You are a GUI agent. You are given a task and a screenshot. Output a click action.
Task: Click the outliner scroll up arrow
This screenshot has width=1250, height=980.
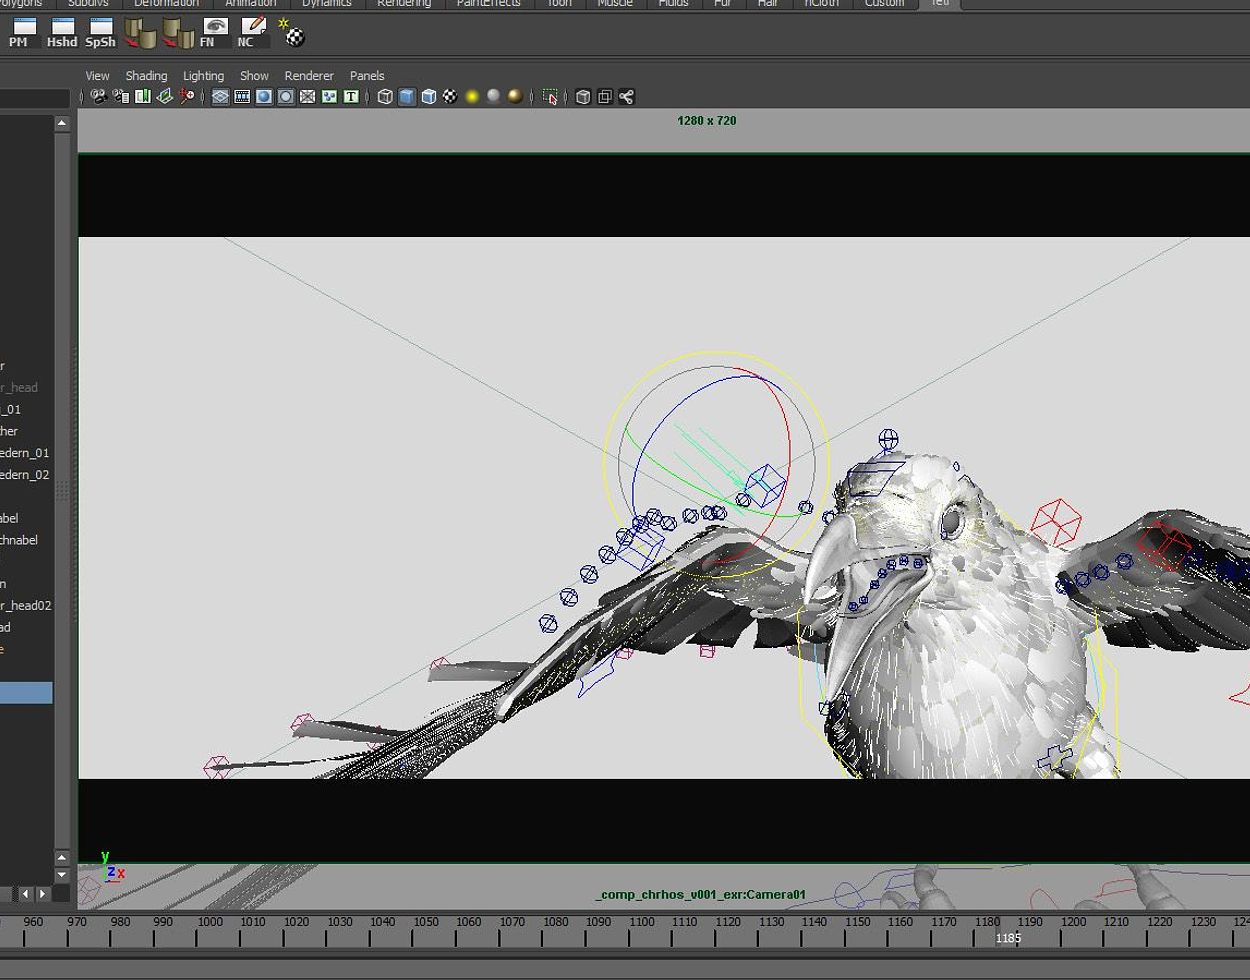pyautogui.click(x=62, y=123)
